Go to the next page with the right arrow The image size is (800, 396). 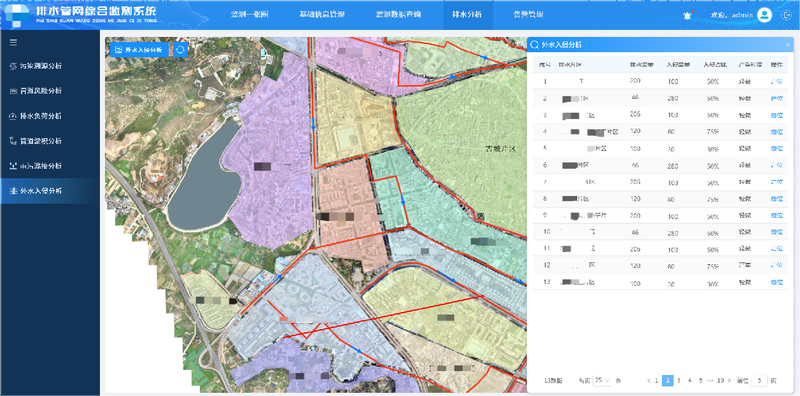730,380
